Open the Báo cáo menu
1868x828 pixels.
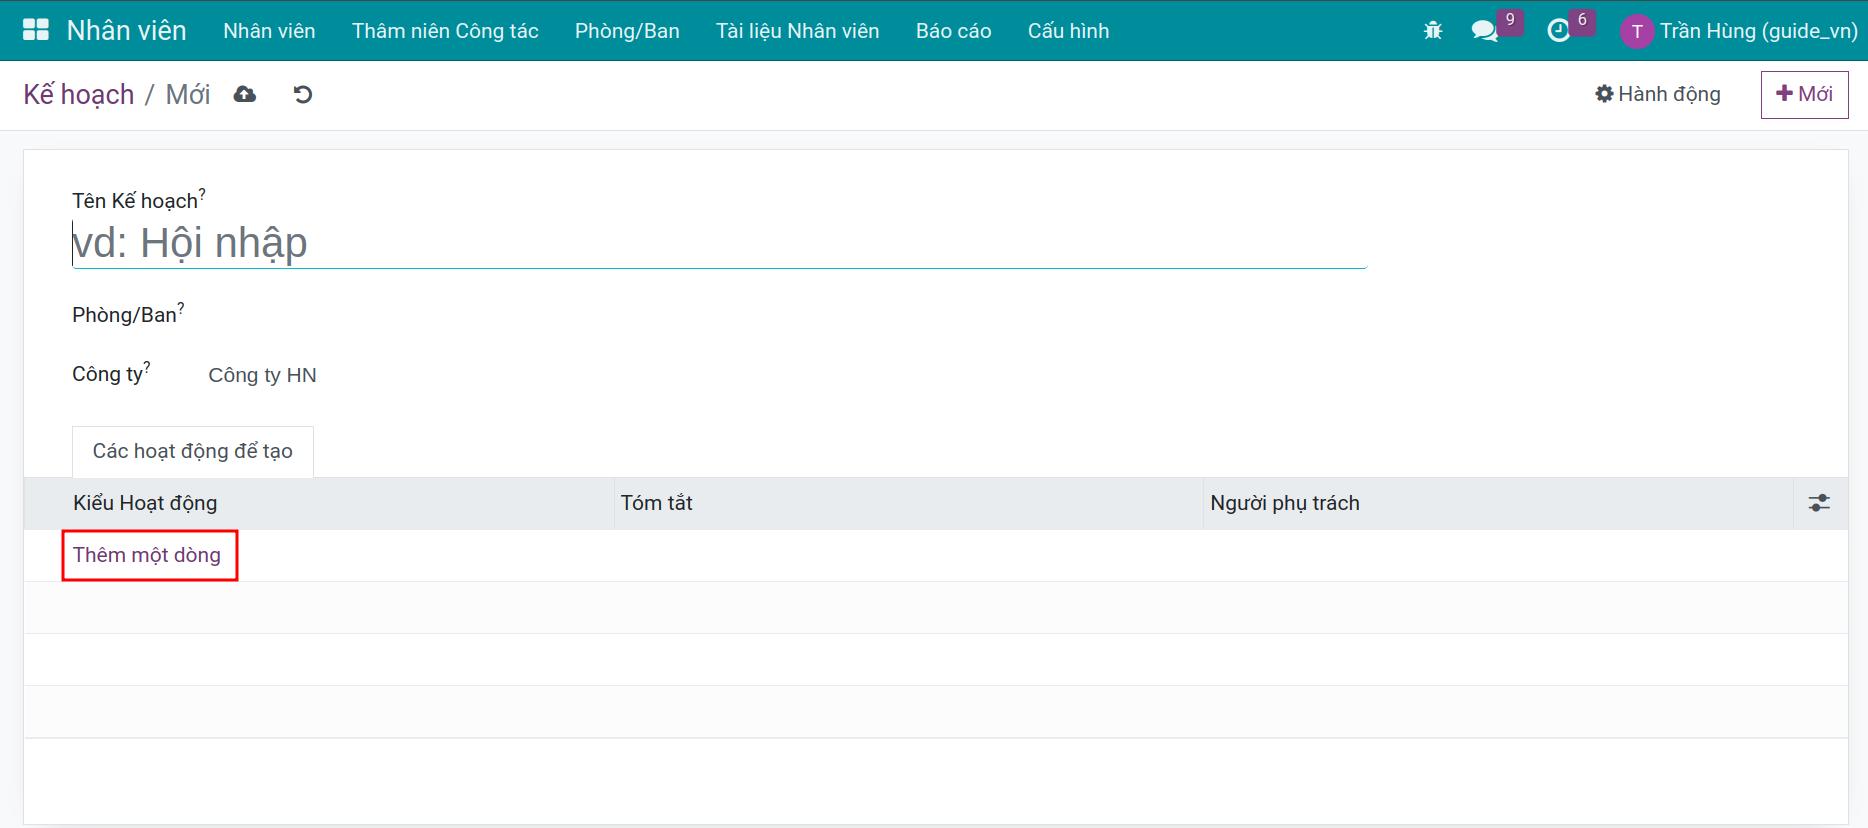pyautogui.click(x=953, y=31)
